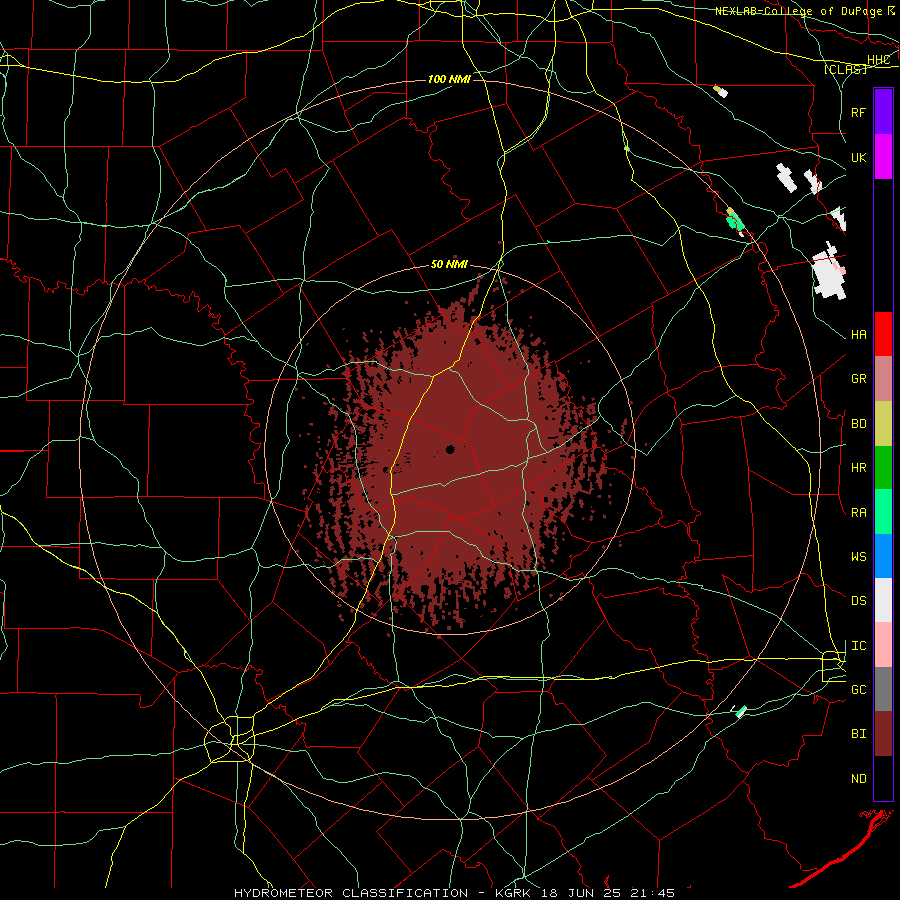Click the RF legend label

click(x=858, y=112)
